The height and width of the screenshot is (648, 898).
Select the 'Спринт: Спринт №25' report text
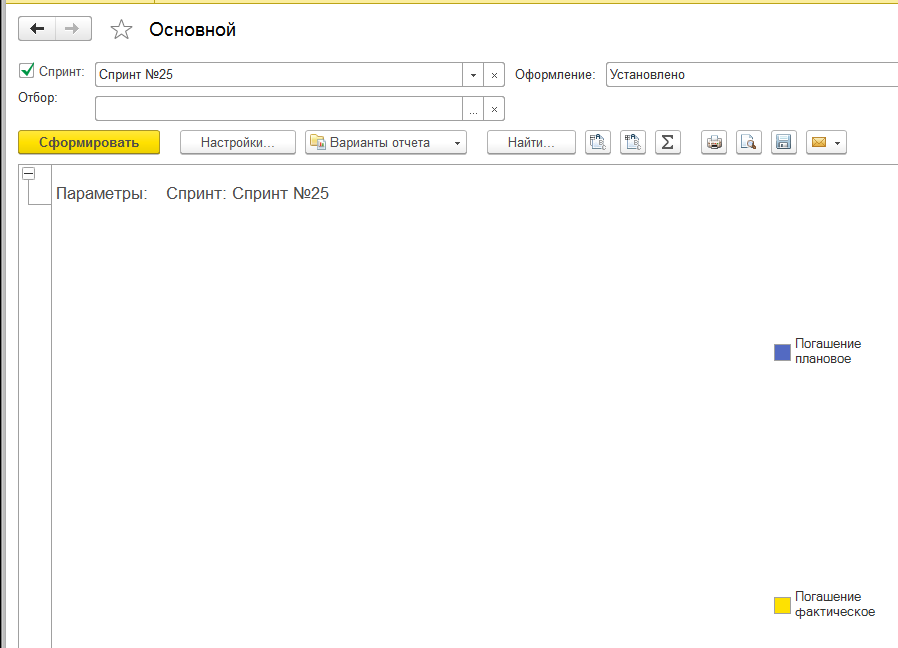[x=247, y=194]
